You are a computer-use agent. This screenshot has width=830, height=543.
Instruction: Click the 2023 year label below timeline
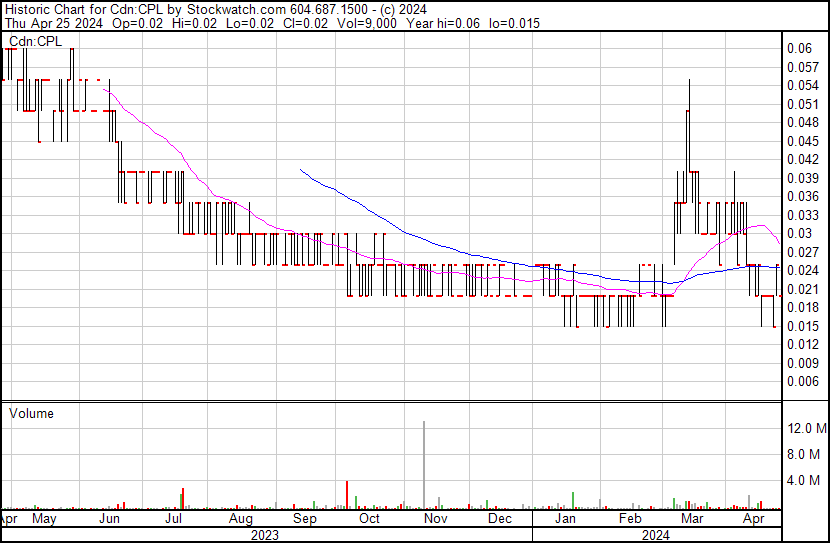pyautogui.click(x=264, y=534)
